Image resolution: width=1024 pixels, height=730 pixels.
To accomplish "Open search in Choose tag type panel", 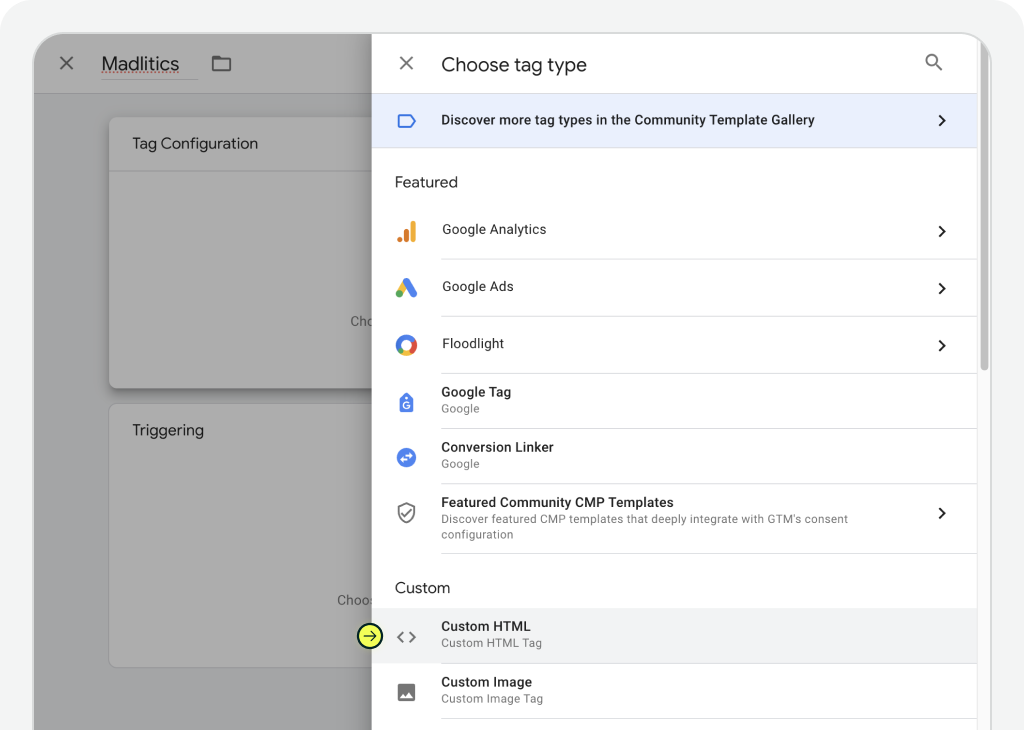I will point(933,63).
